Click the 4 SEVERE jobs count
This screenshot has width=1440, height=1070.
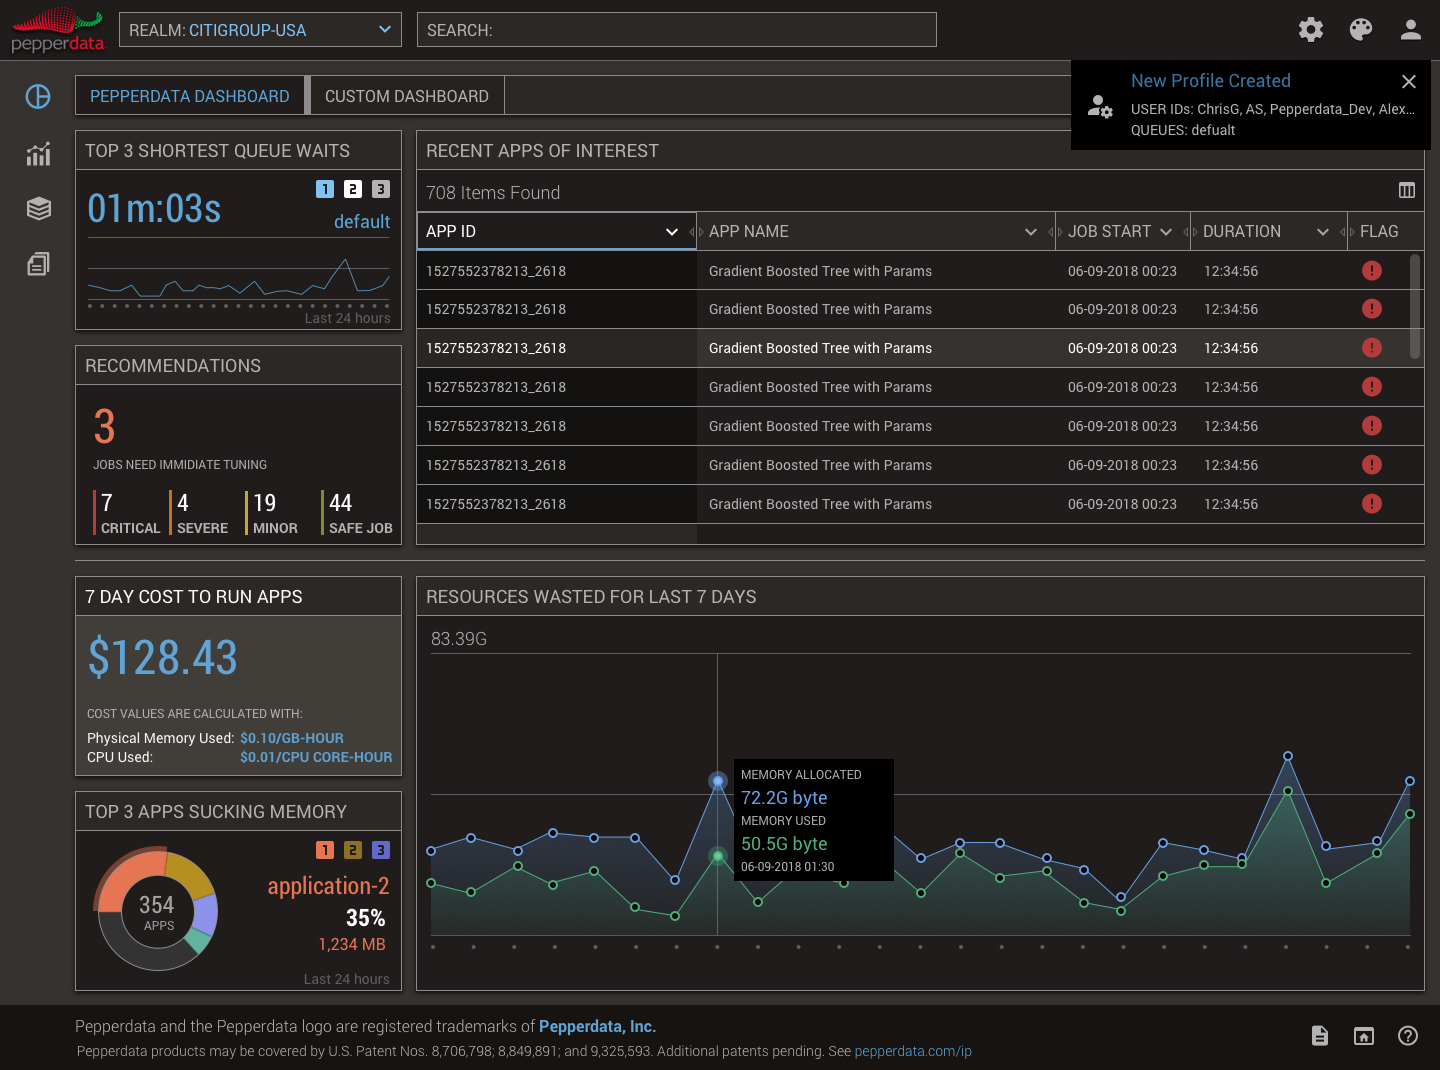201,513
